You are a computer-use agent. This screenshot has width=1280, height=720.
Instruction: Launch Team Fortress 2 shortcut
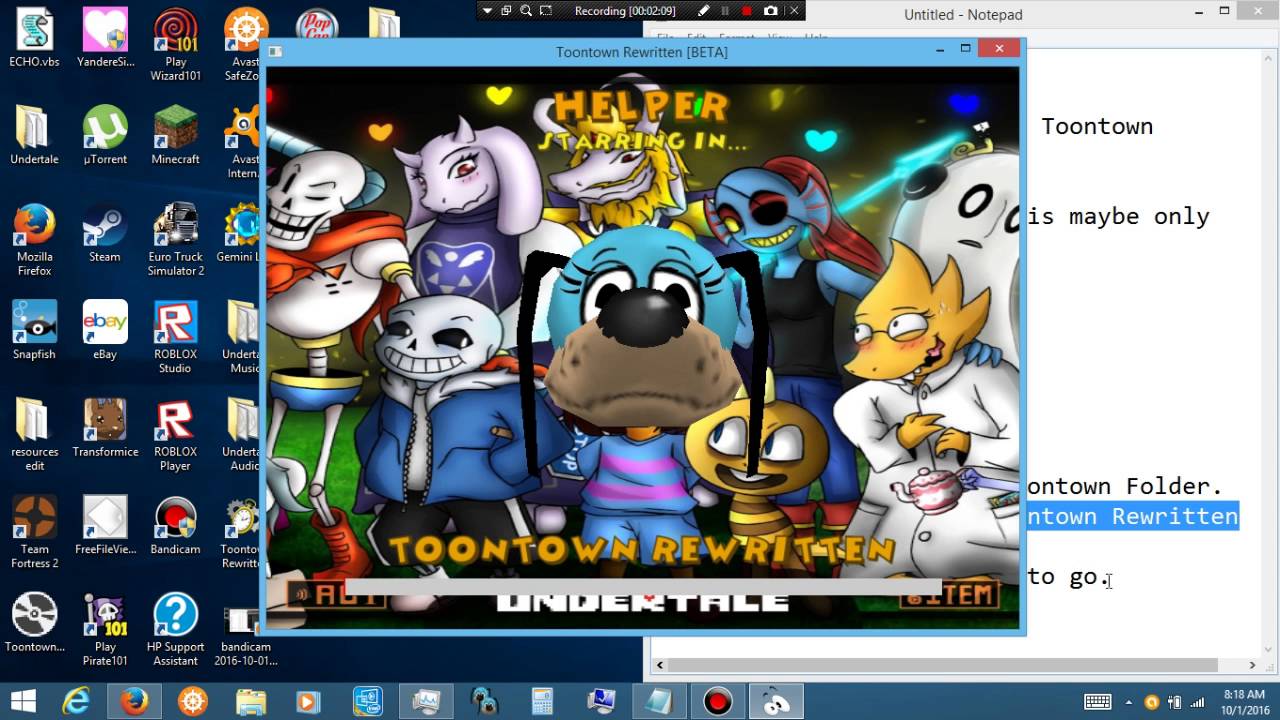34,532
